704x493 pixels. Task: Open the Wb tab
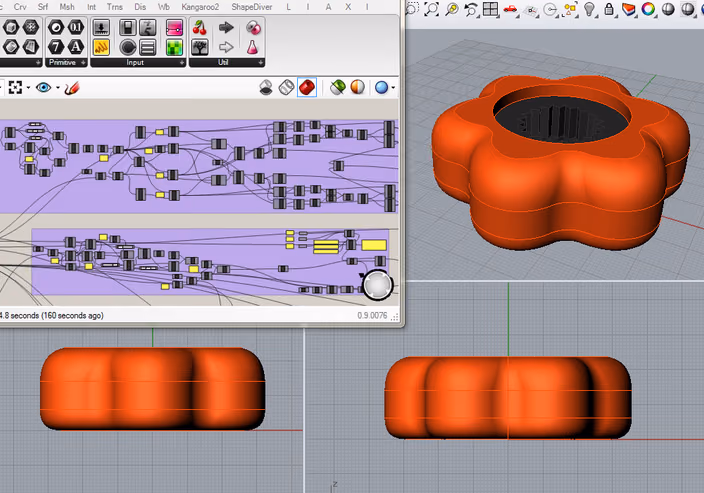pyautogui.click(x=164, y=7)
